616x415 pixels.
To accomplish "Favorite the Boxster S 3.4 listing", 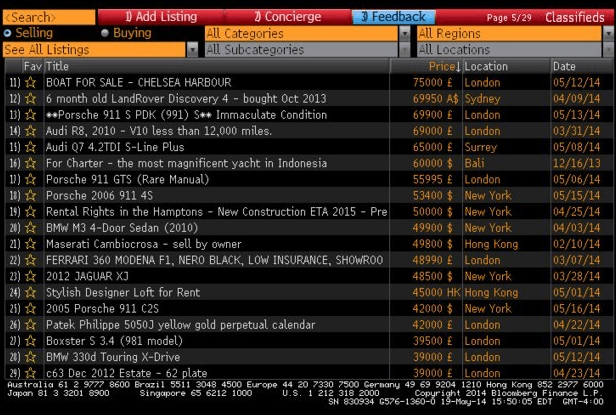I will [x=30, y=341].
